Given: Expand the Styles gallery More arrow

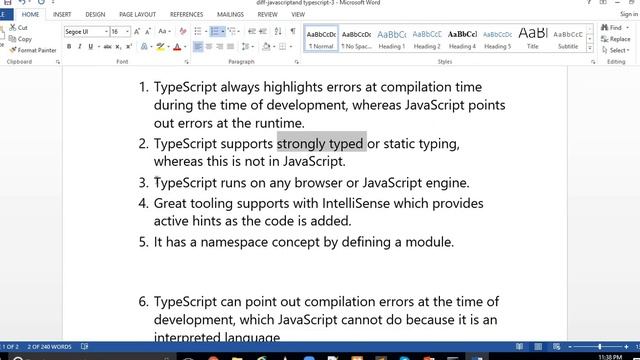Looking at the screenshot, I should point(590,48).
